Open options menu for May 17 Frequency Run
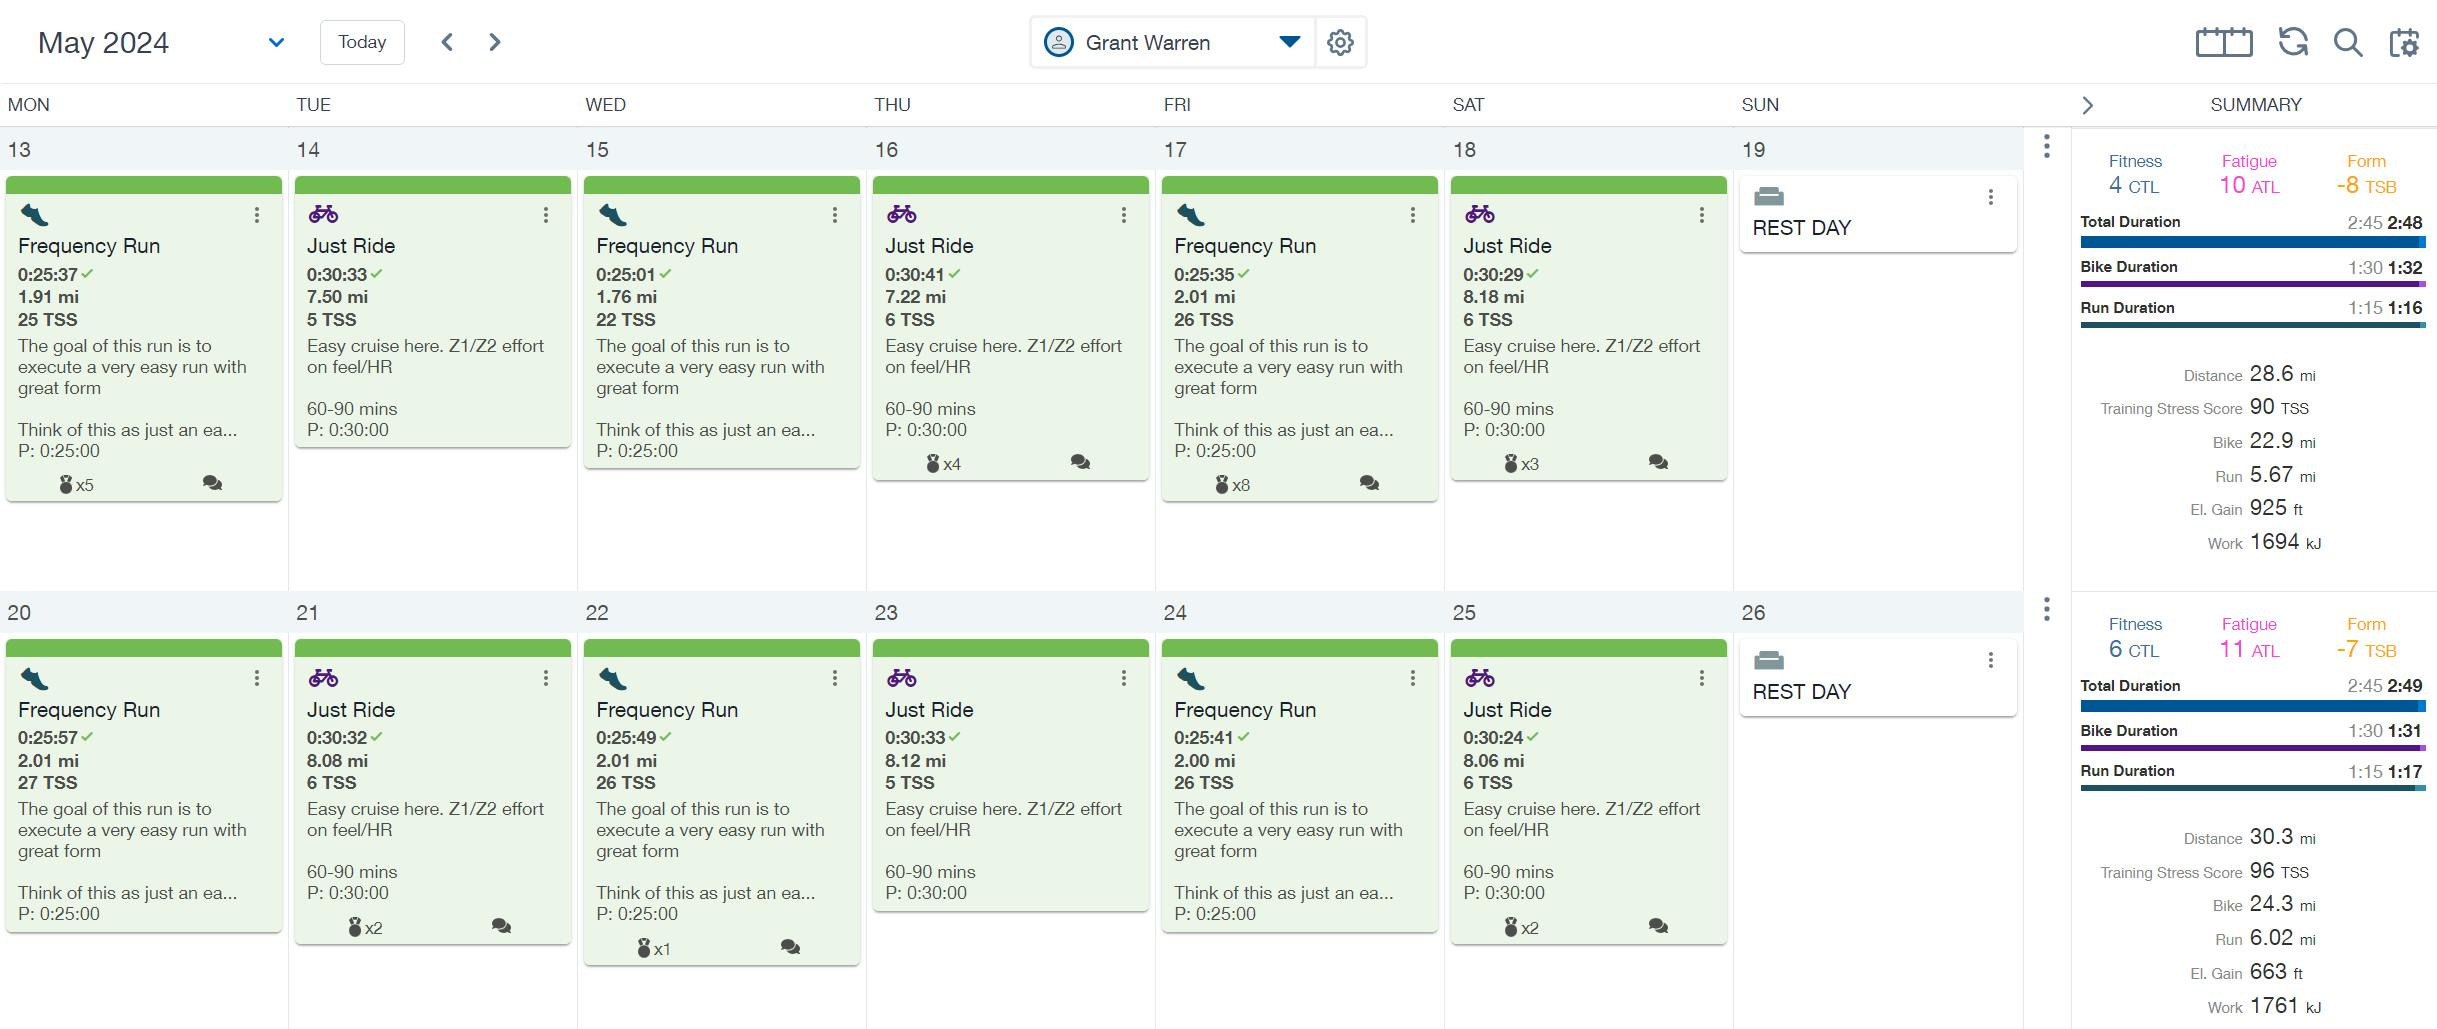 point(1413,215)
